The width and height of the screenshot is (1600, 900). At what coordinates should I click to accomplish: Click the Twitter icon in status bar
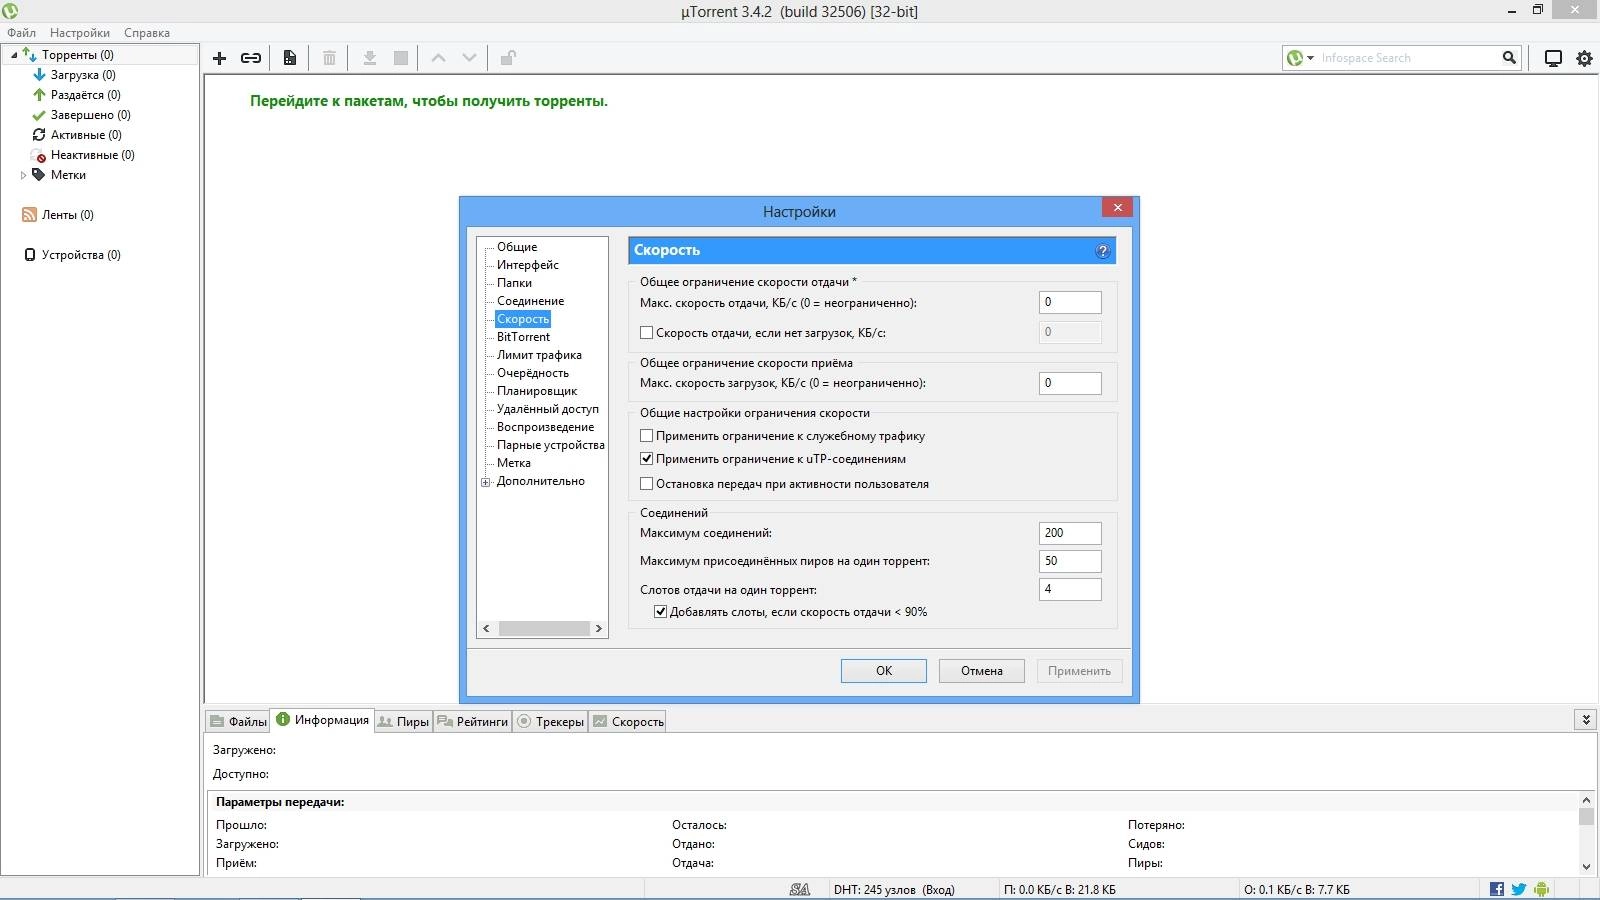tap(1518, 888)
